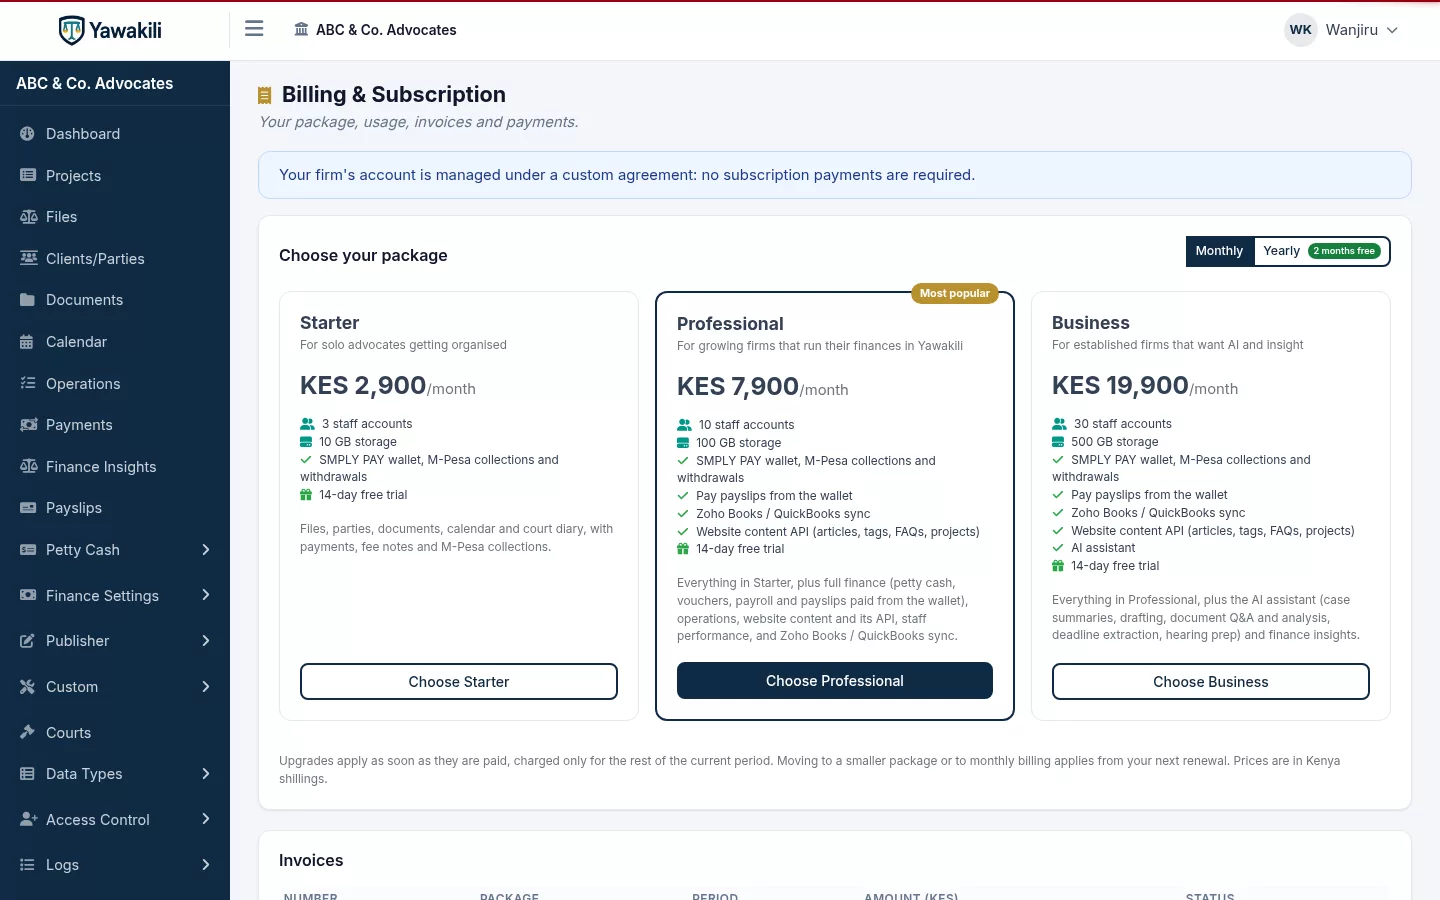Expand the Data Types submenu chevron
The width and height of the screenshot is (1440, 900).
pyautogui.click(x=206, y=774)
